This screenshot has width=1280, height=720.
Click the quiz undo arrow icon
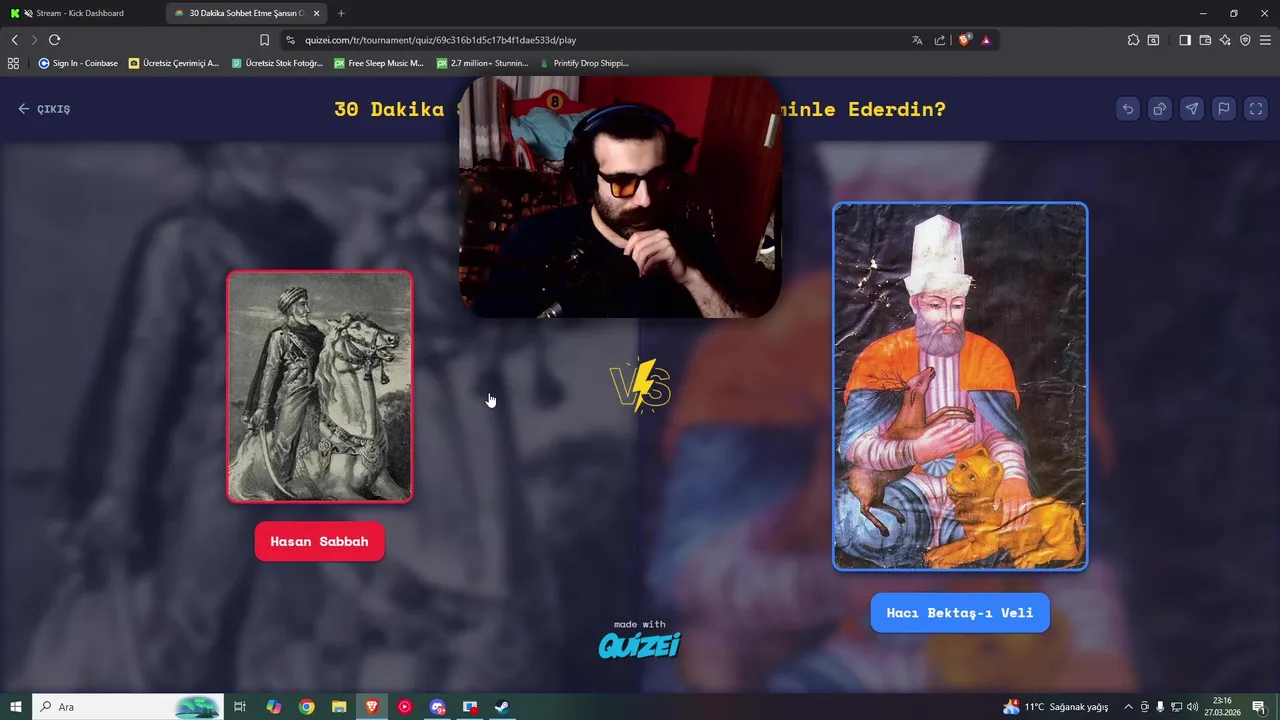click(1128, 109)
